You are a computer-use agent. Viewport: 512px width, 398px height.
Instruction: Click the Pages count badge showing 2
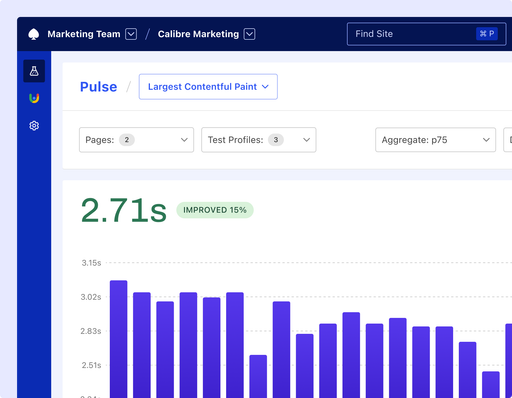pos(127,140)
